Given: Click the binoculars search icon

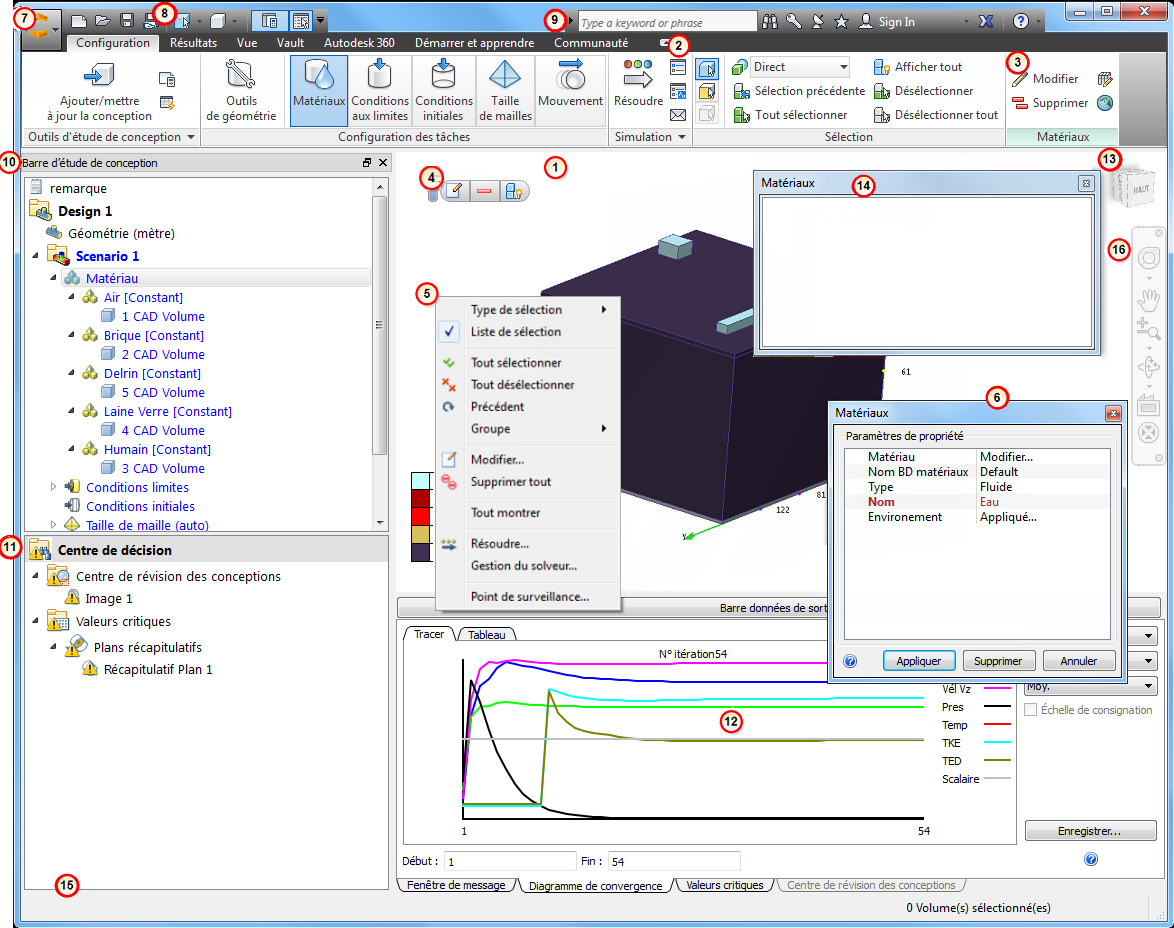Looking at the screenshot, I should 770,22.
